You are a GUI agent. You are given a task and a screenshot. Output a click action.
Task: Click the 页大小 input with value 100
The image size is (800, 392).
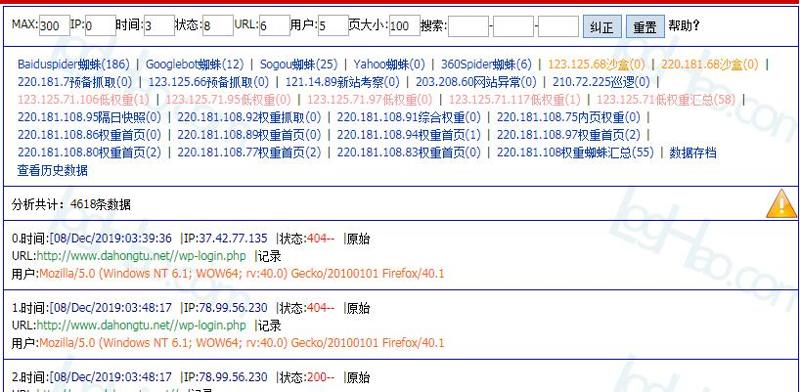(405, 26)
